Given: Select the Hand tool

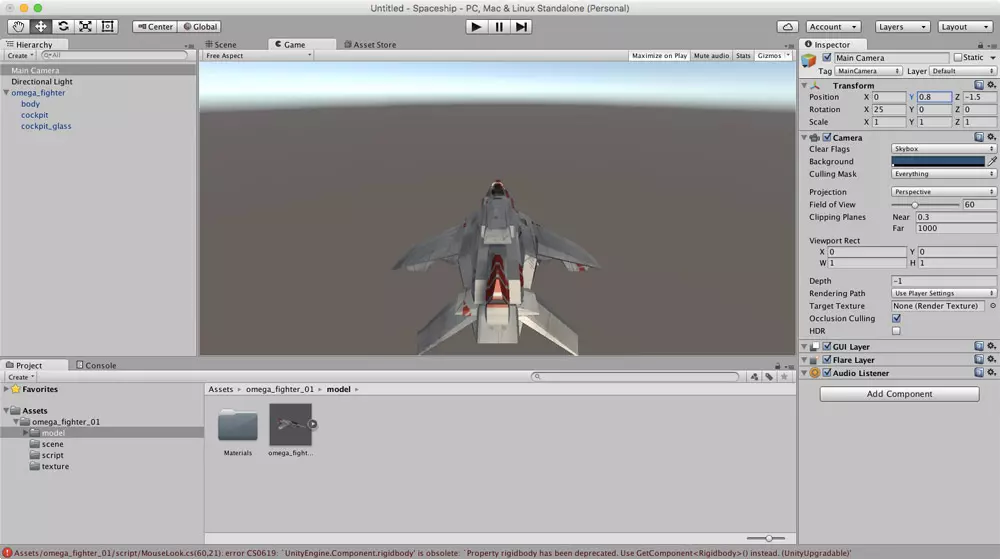Looking at the screenshot, I should (18, 26).
